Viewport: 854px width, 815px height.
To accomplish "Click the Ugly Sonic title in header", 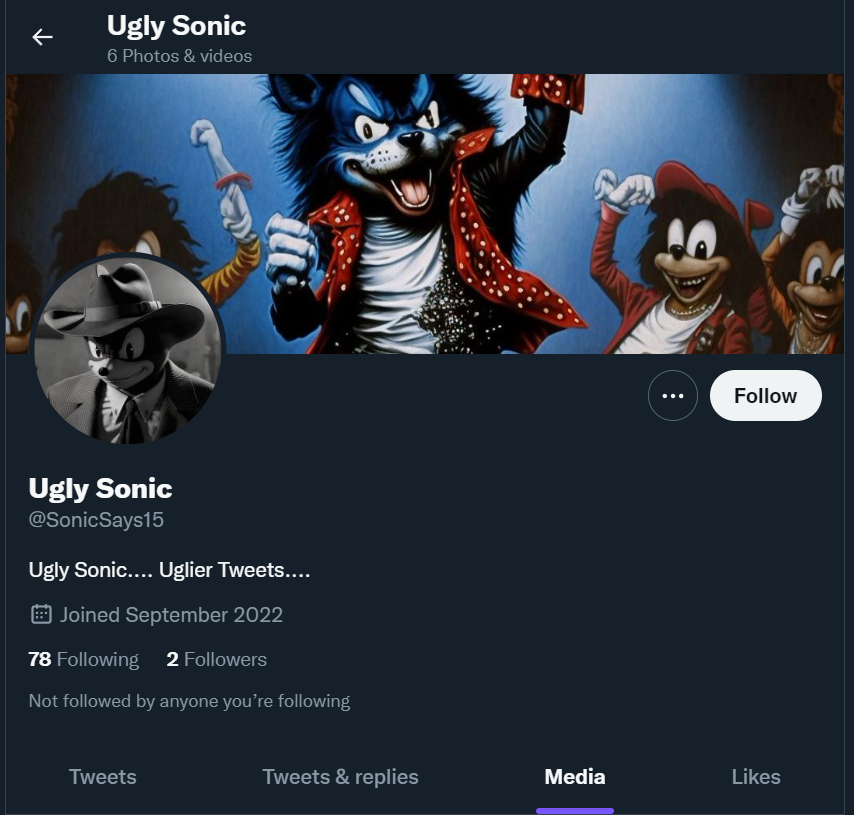I will point(176,26).
